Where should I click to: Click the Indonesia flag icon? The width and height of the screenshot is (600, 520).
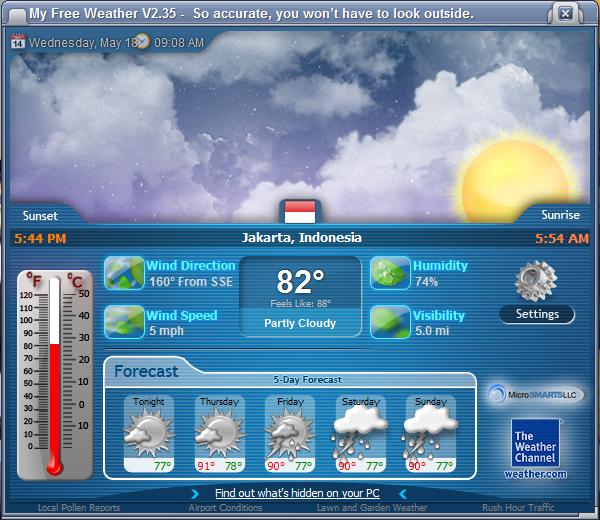(300, 212)
